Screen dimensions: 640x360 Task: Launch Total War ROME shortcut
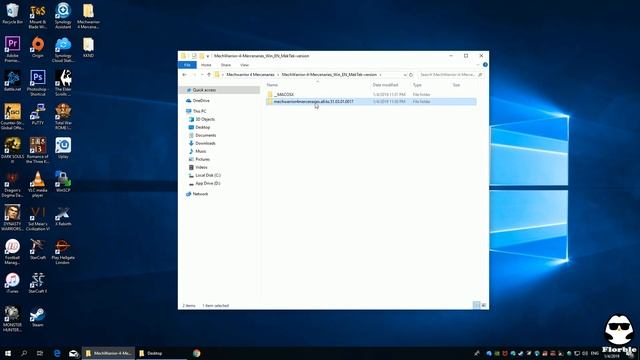[63, 117]
